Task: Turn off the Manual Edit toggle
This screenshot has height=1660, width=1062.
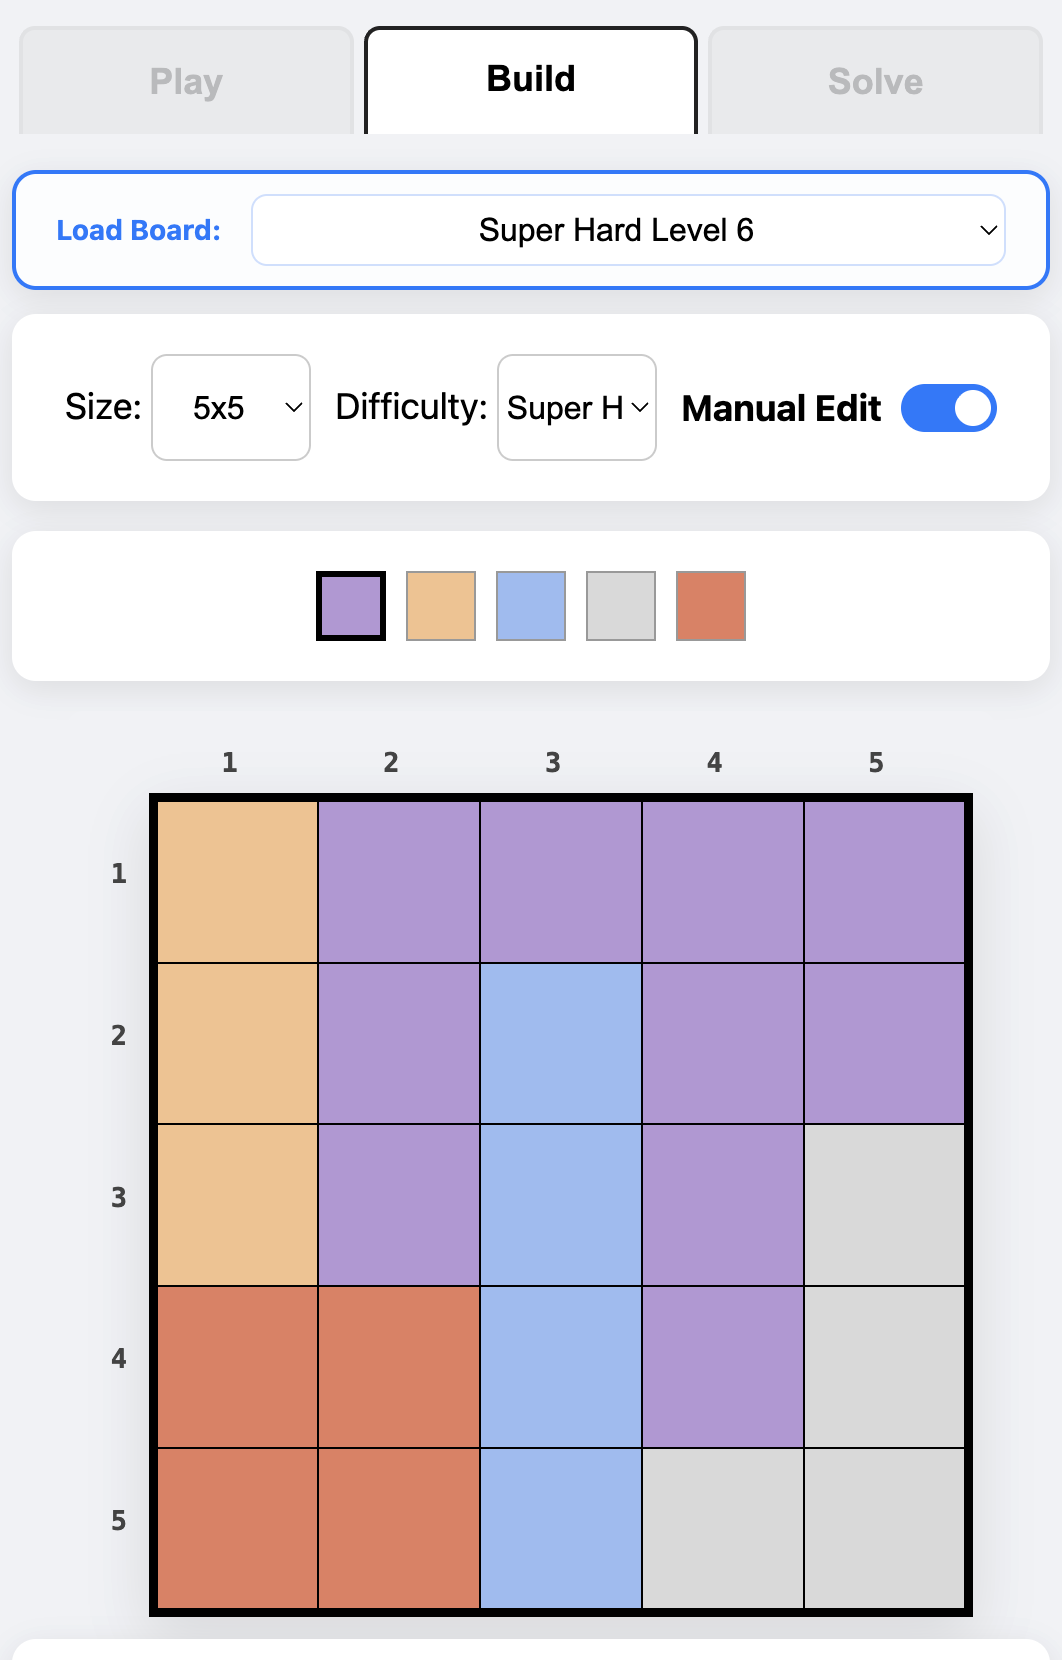Action: (948, 408)
